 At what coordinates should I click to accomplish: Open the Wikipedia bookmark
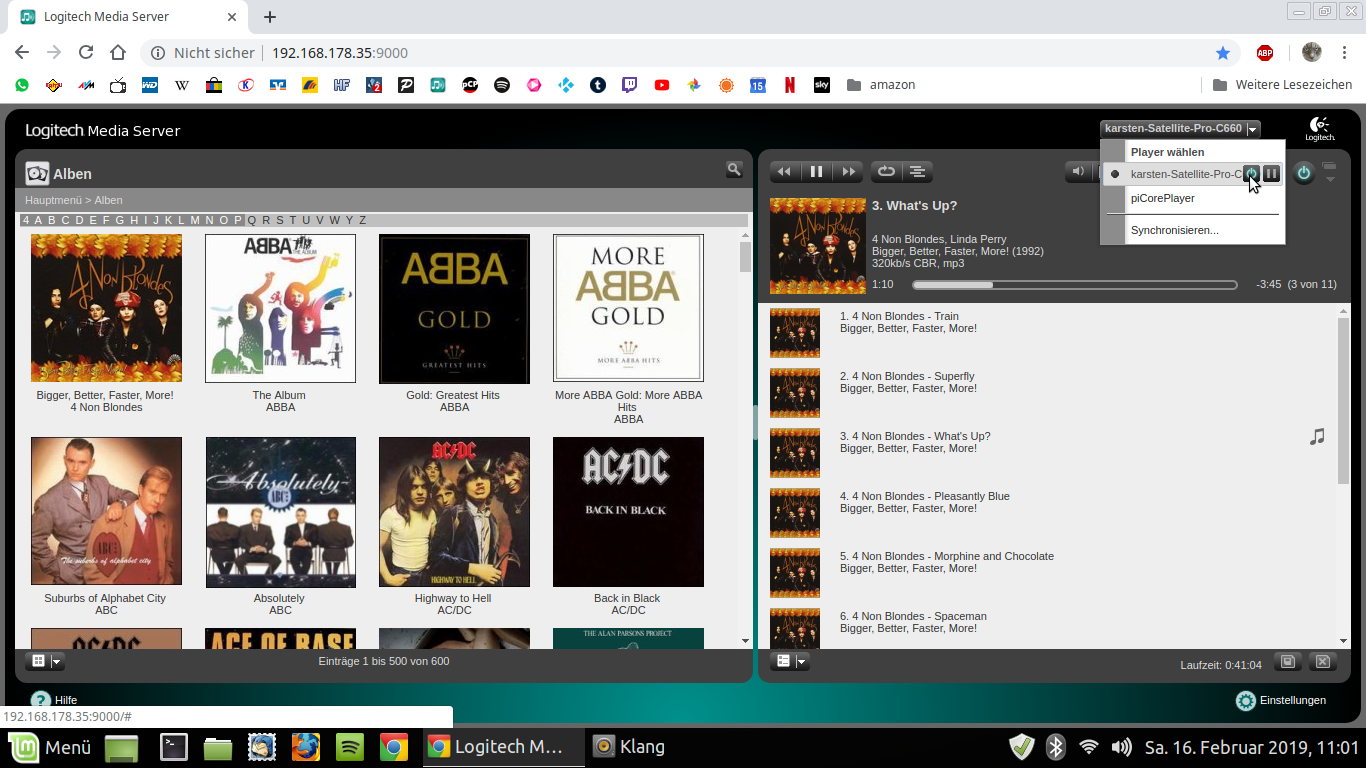click(x=182, y=85)
